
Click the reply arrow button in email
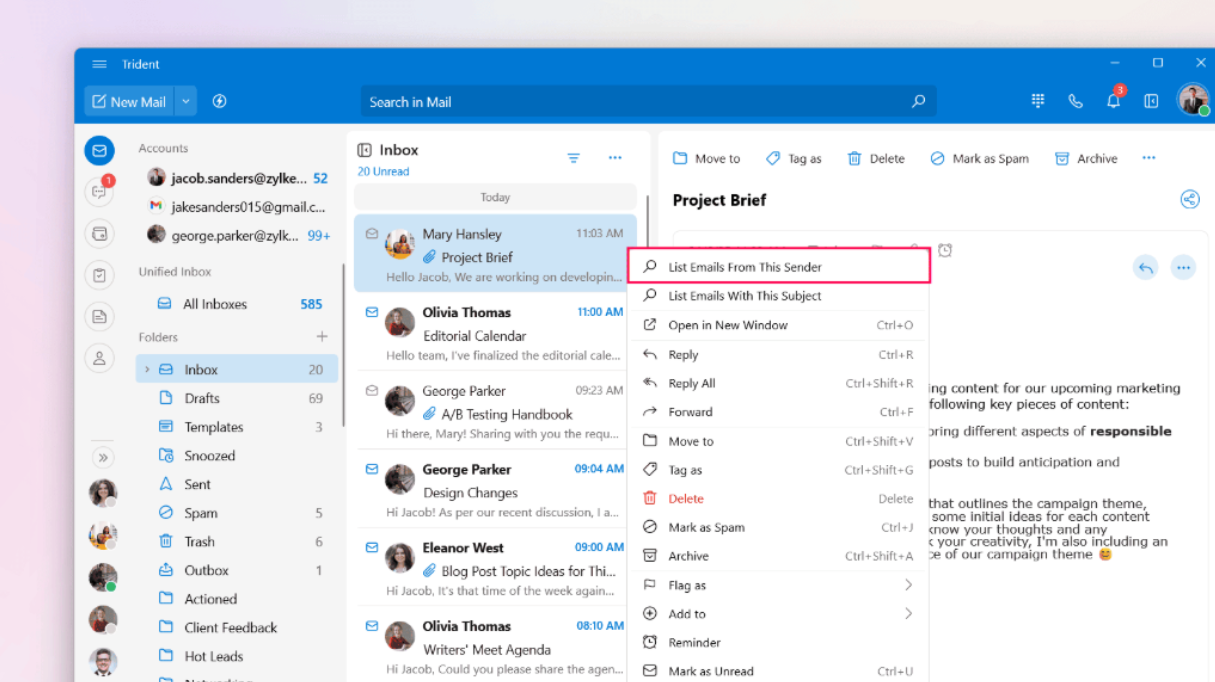1146,267
